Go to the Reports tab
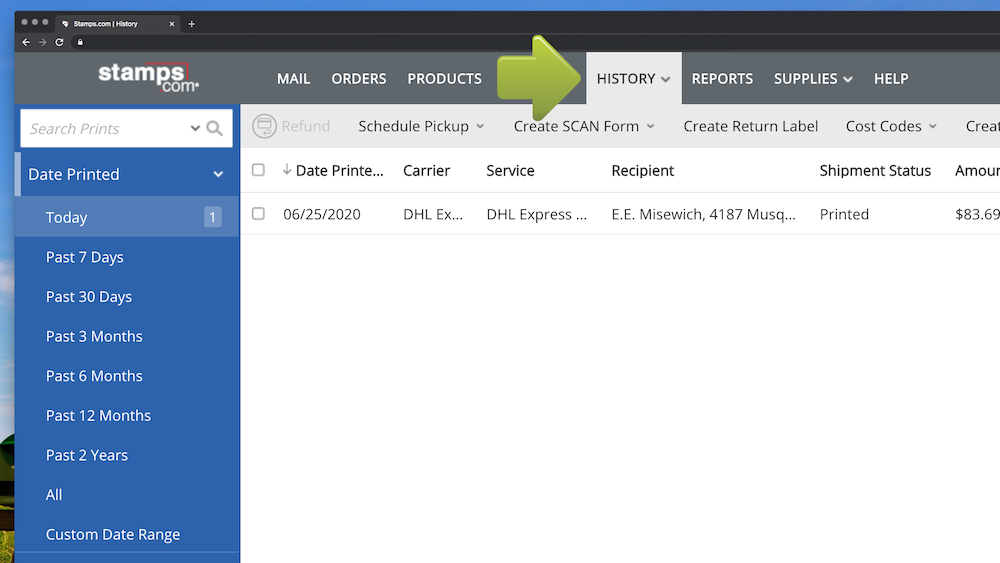The width and height of the screenshot is (1000, 563). [722, 78]
